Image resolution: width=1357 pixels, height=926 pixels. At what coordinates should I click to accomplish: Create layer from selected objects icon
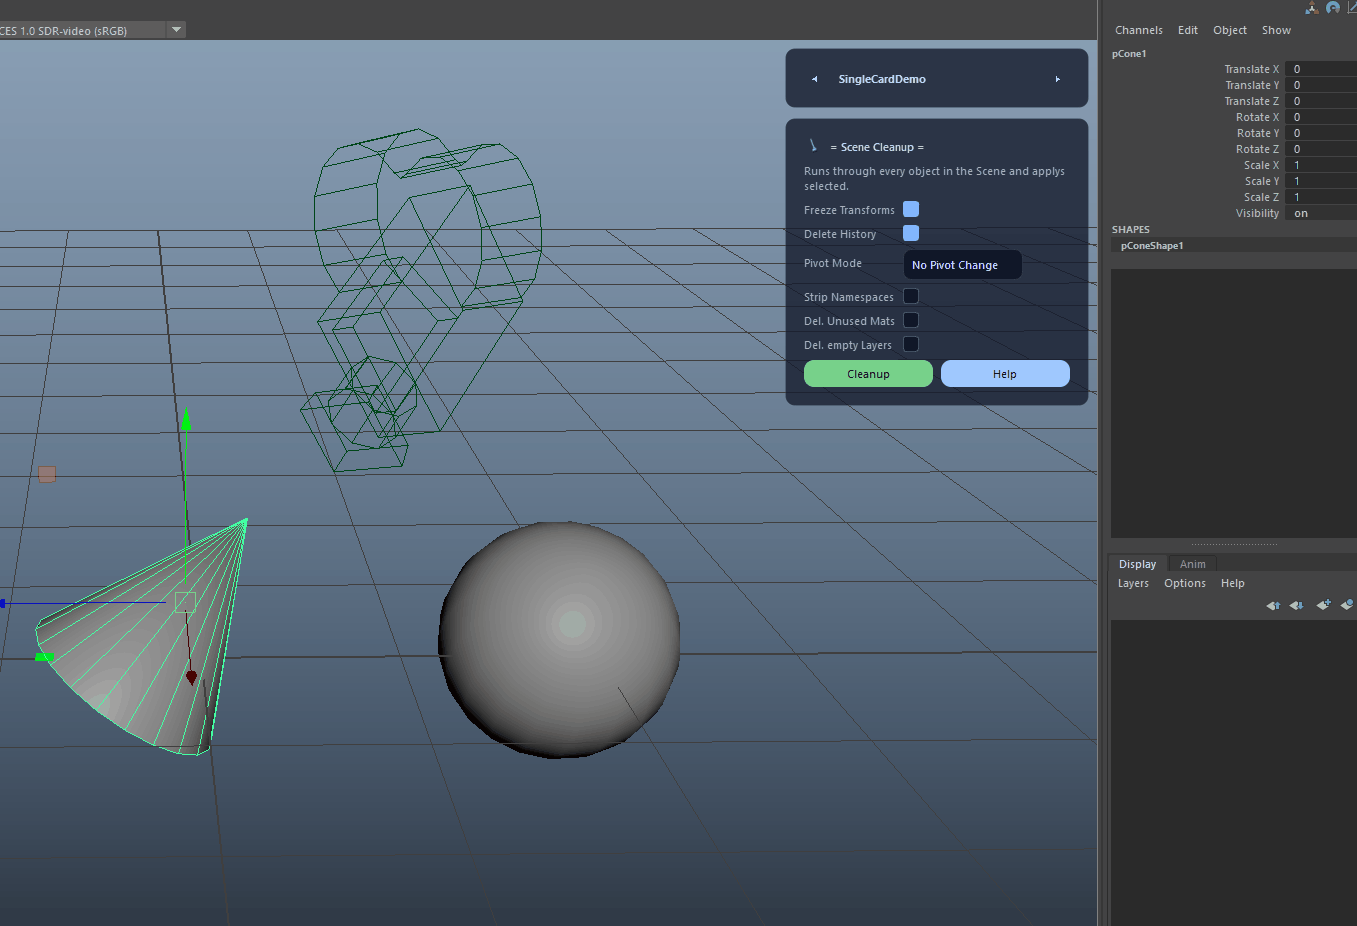click(x=1347, y=605)
